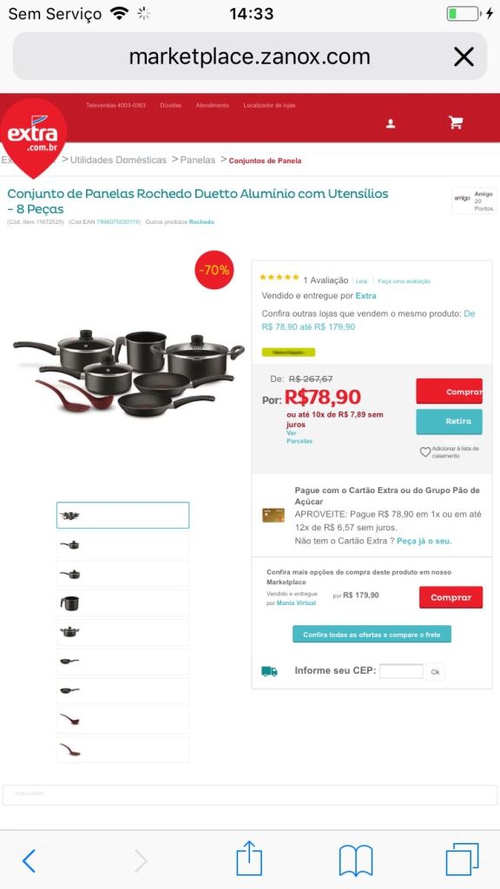Select the red ladle thumbnail at the bottom
500x889 pixels.
click(x=123, y=749)
